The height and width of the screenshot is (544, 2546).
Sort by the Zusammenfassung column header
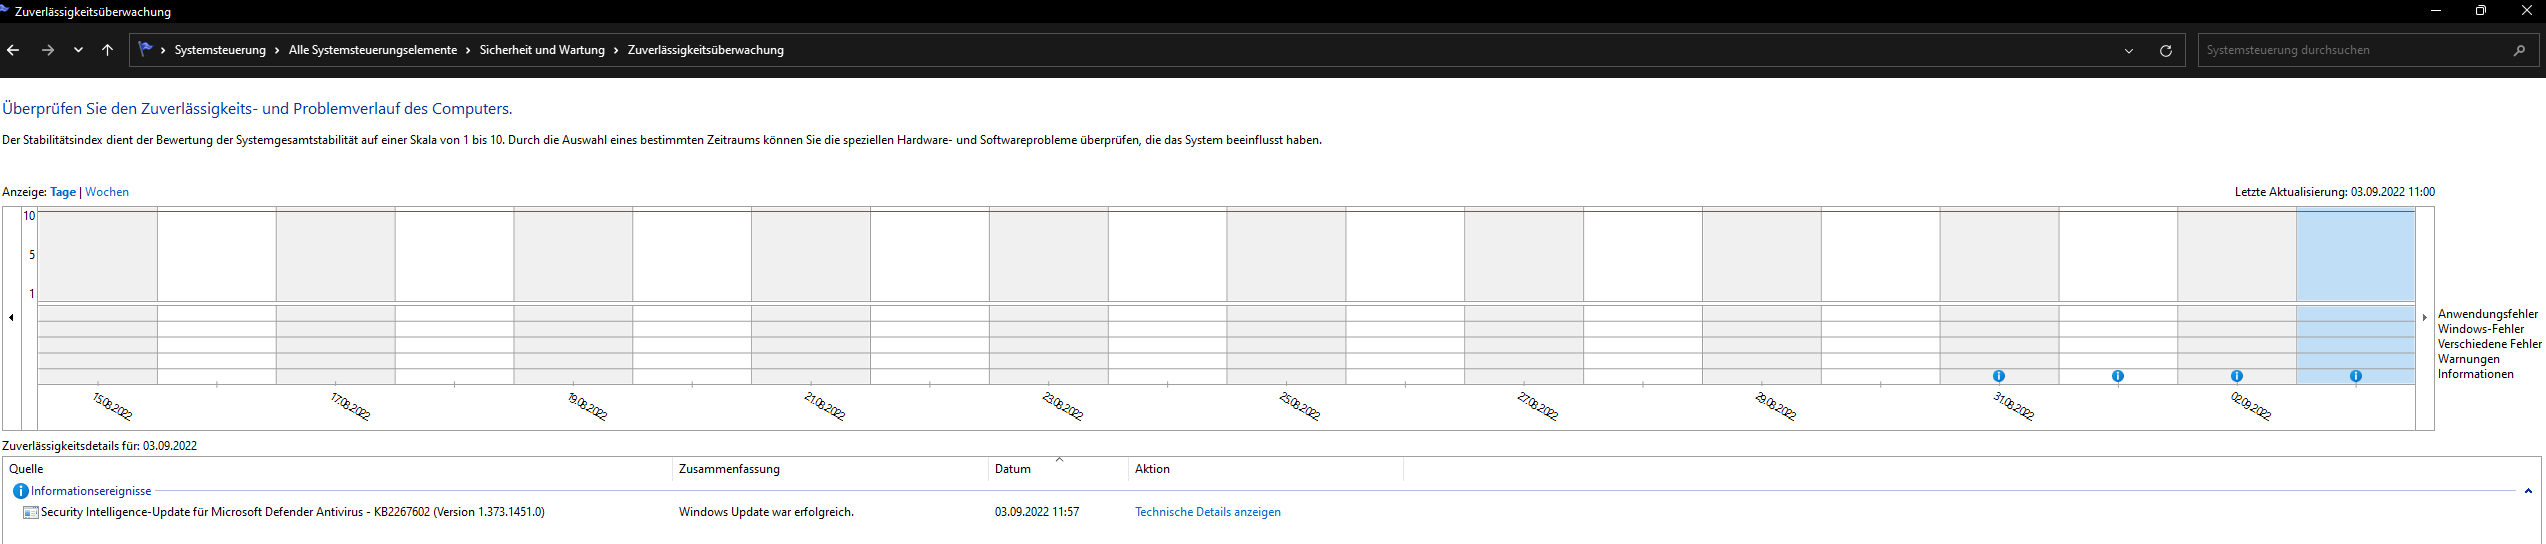(x=830, y=469)
